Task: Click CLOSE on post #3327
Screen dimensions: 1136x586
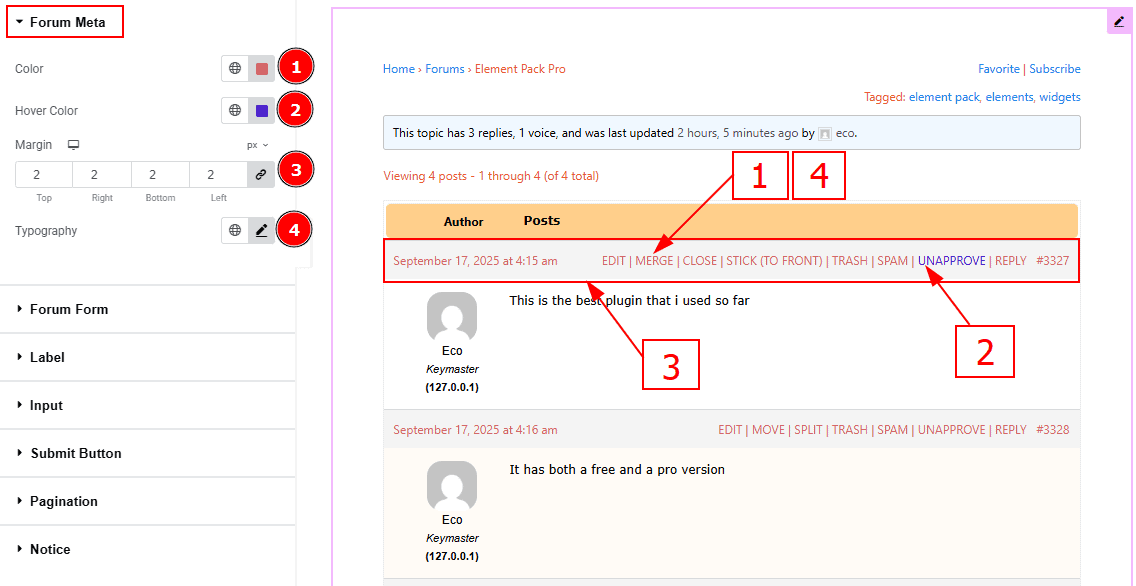Action: pos(700,261)
